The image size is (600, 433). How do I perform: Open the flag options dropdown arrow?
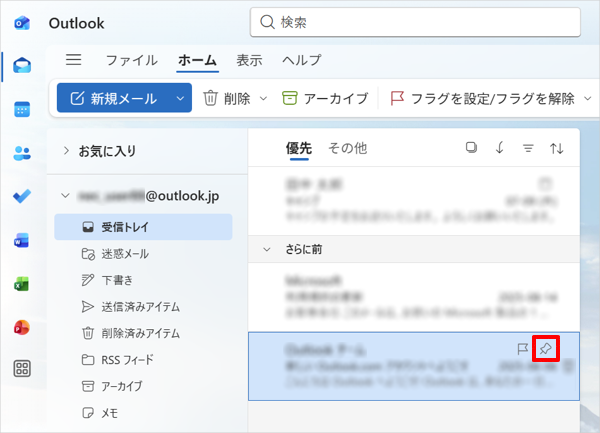[587, 98]
